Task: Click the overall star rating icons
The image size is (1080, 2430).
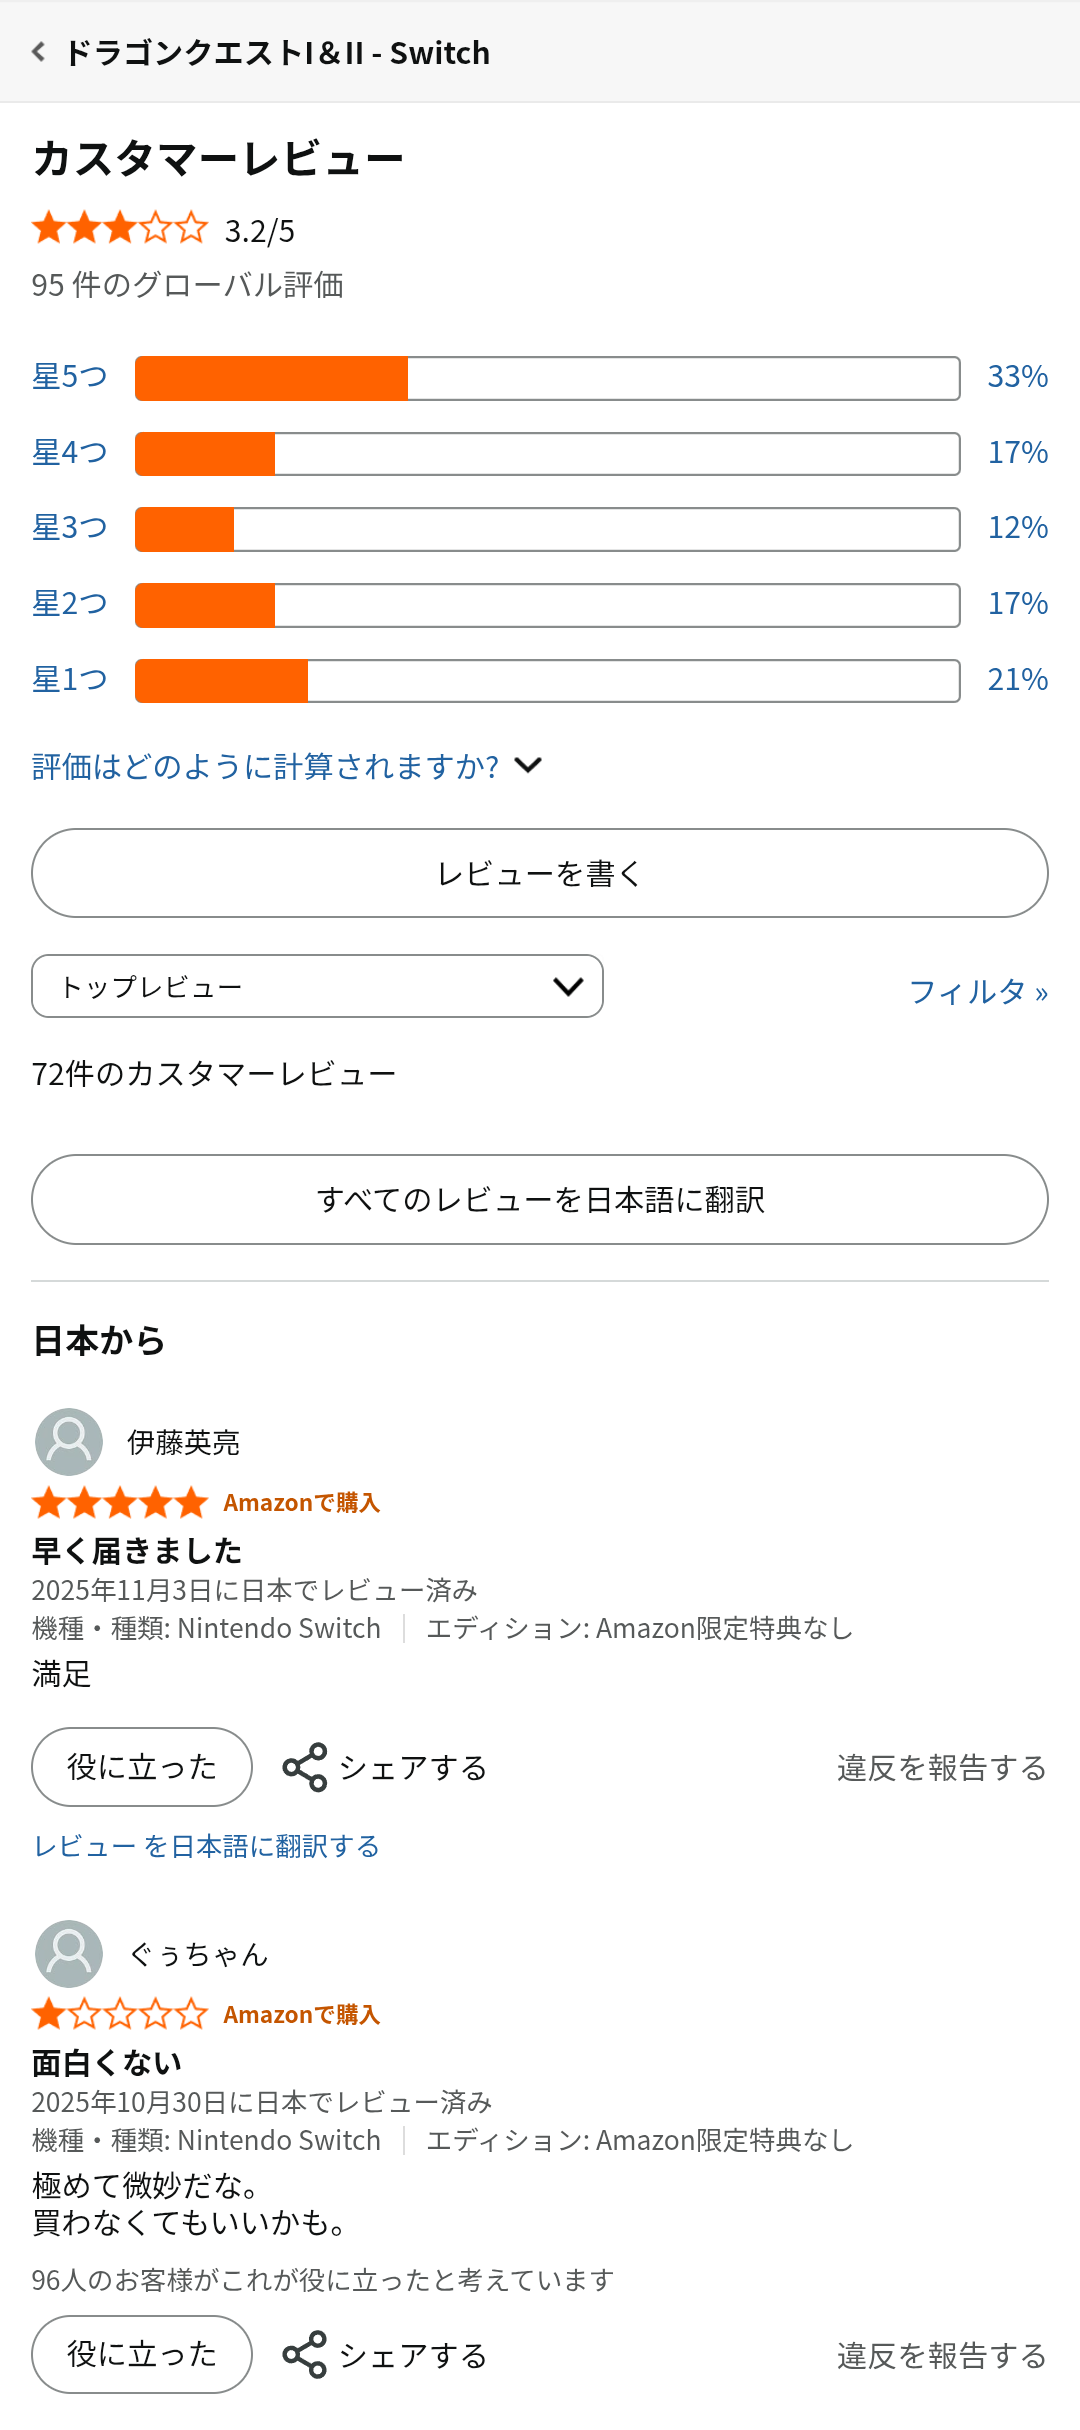Action: coord(120,229)
